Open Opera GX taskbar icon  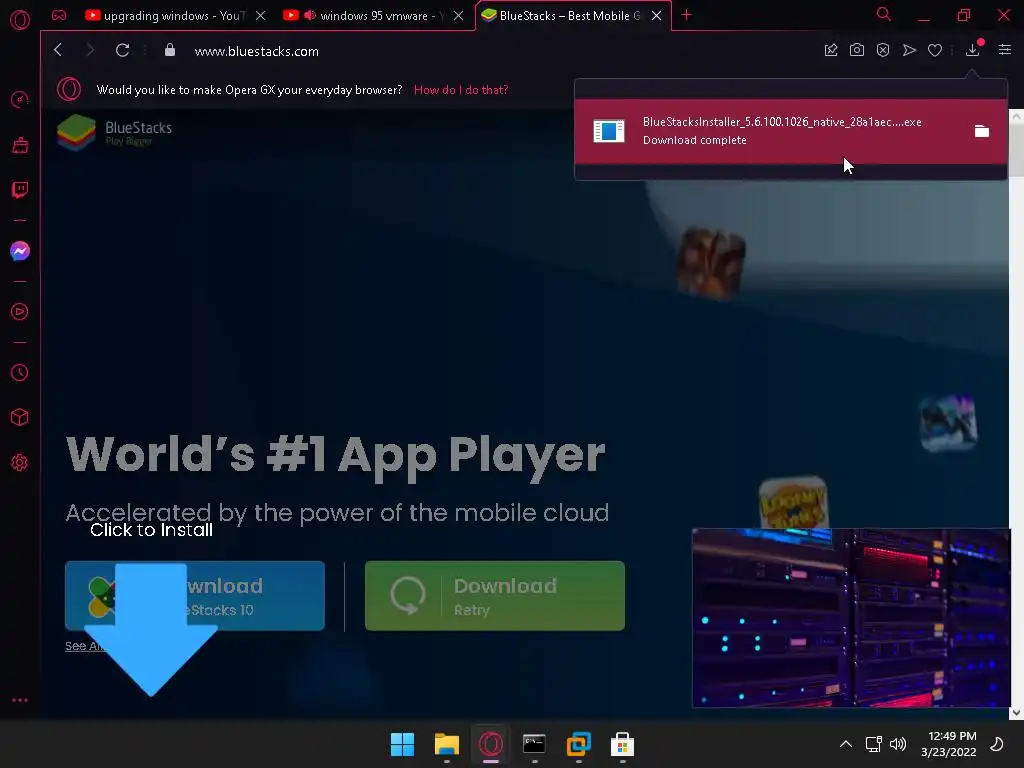coord(490,744)
